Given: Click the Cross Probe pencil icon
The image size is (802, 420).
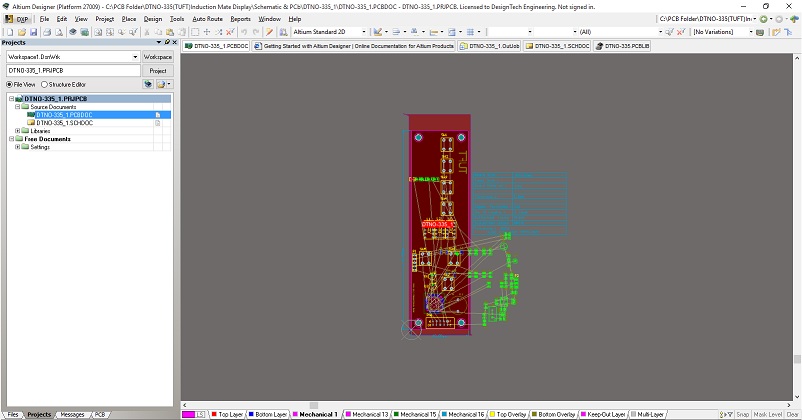Looking at the screenshot, I should click(x=270, y=32).
